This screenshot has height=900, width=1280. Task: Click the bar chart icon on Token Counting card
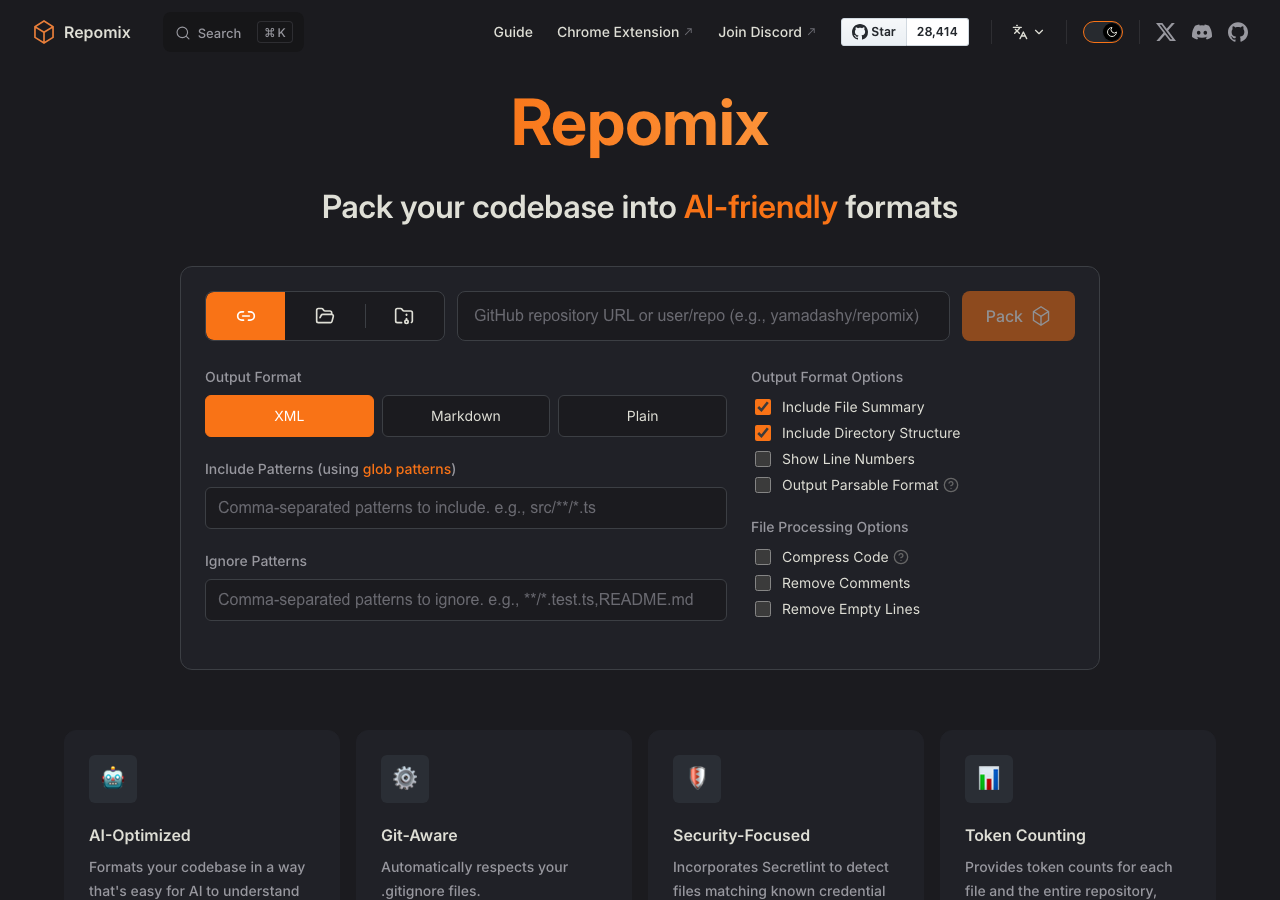[x=989, y=779]
